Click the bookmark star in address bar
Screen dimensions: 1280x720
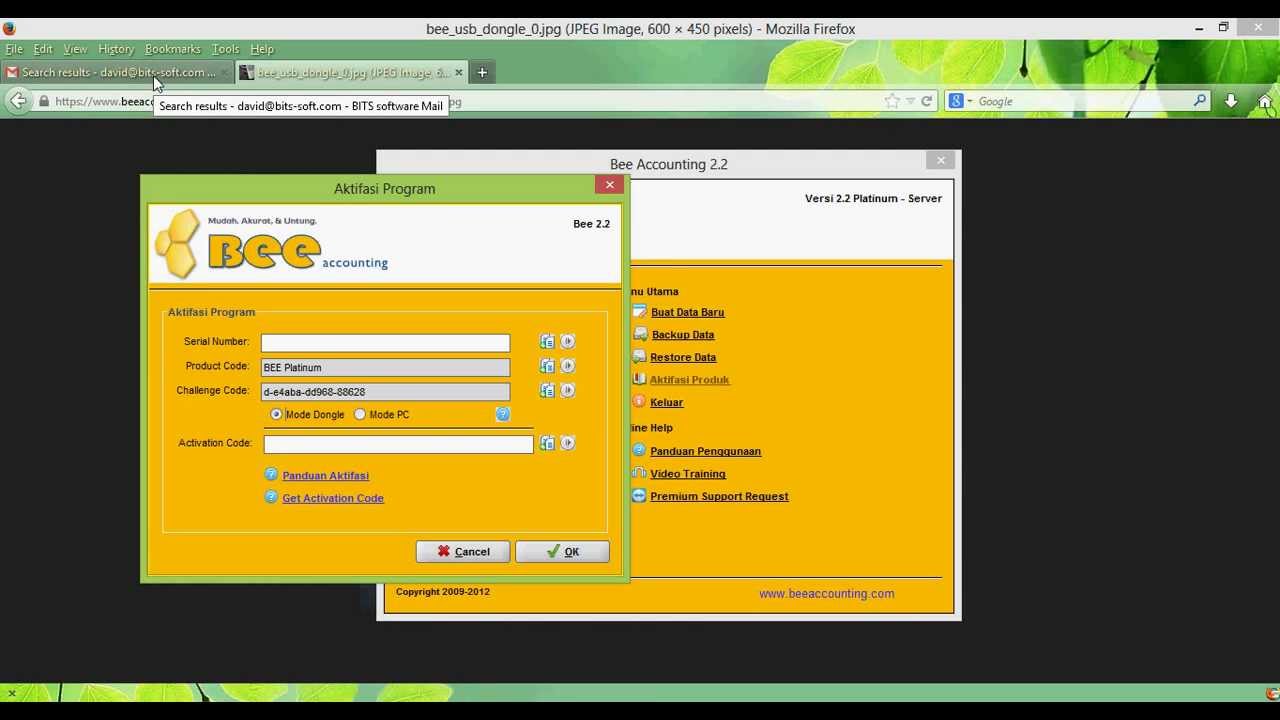pos(892,101)
